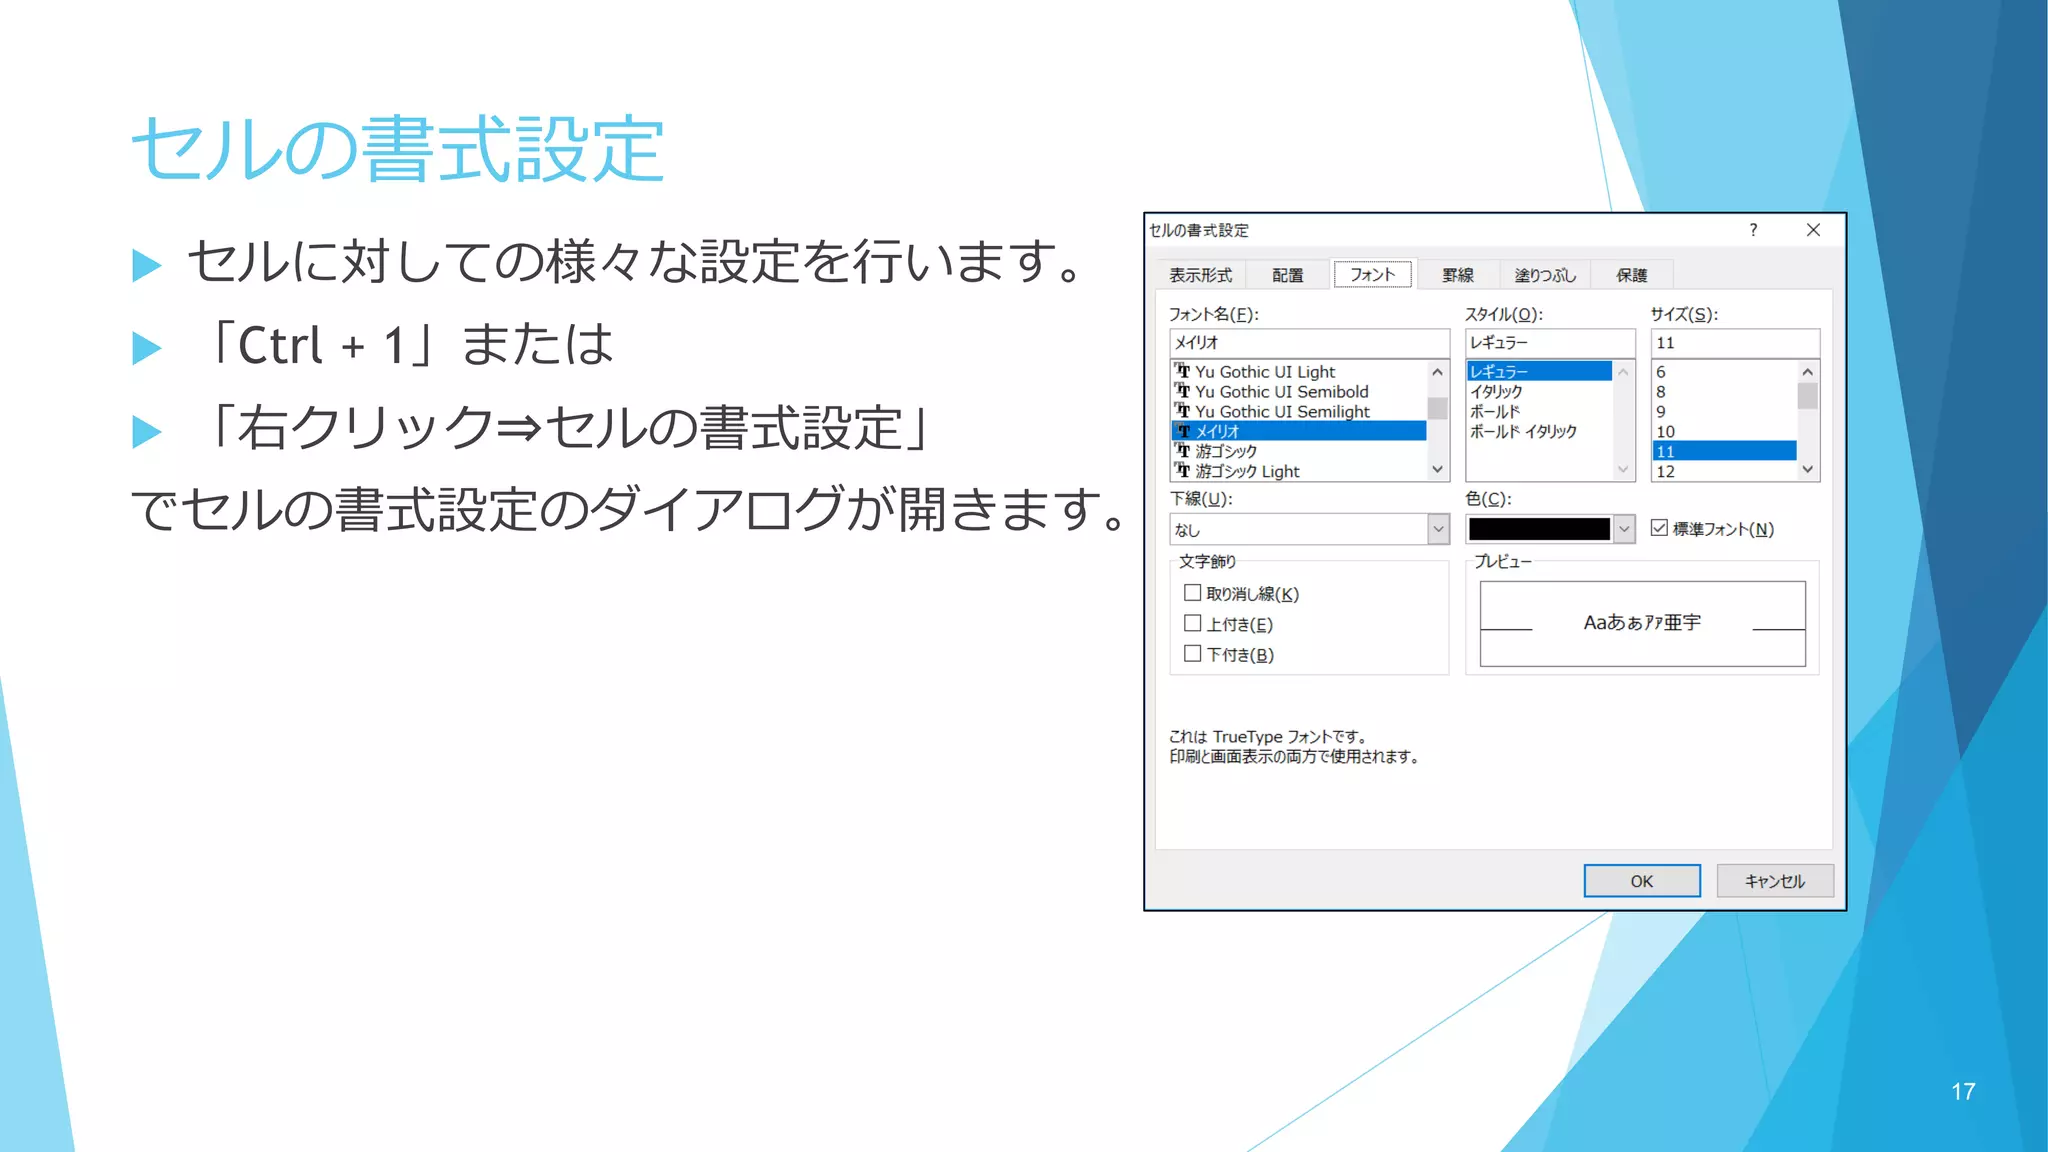Switch to the 保護 tab
The height and width of the screenshot is (1152, 2048).
pyautogui.click(x=1631, y=275)
